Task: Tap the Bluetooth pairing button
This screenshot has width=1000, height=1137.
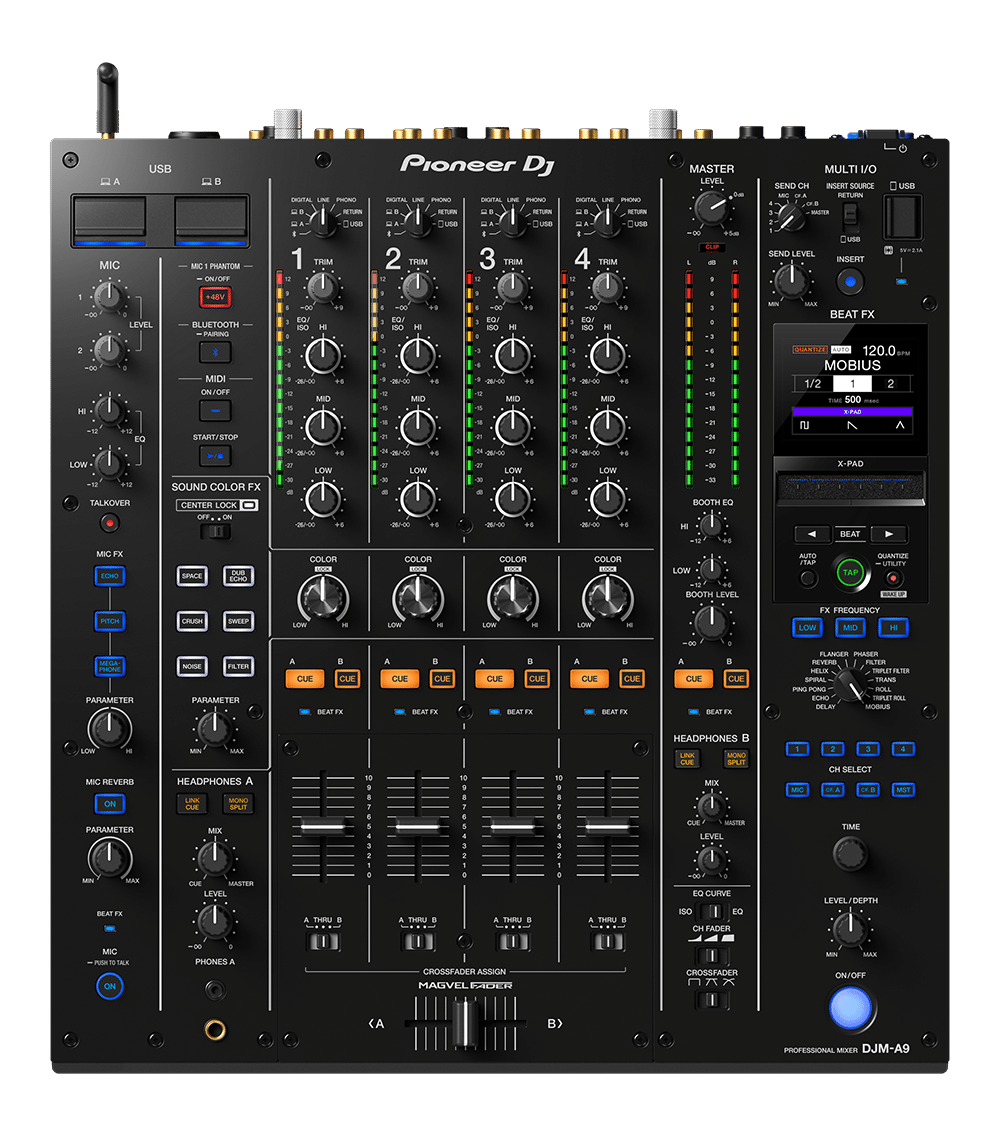Action: pos(215,352)
